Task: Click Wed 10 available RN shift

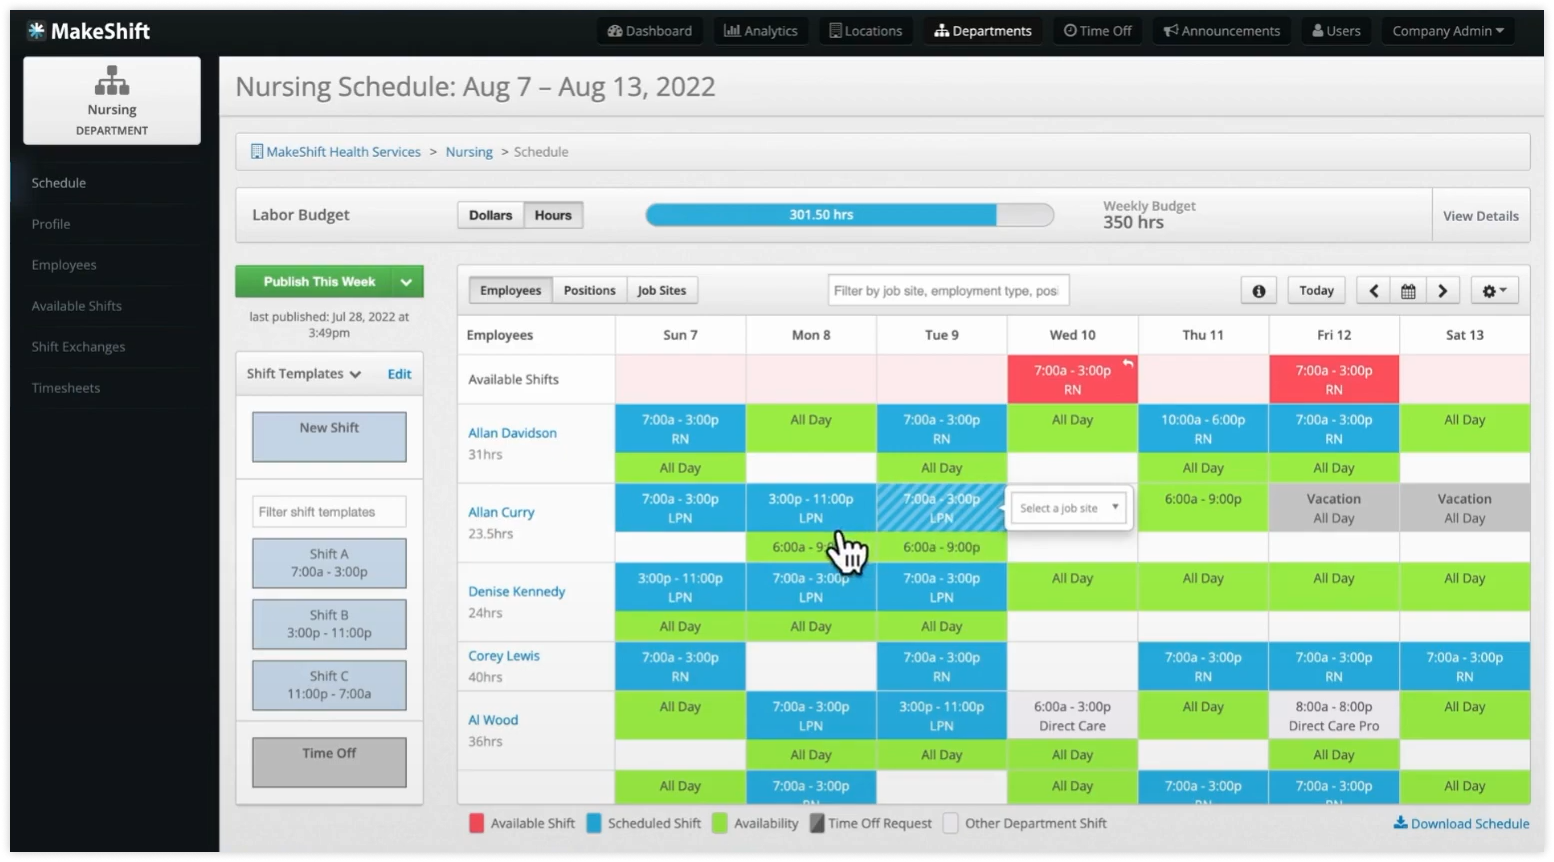Action: pos(1072,379)
